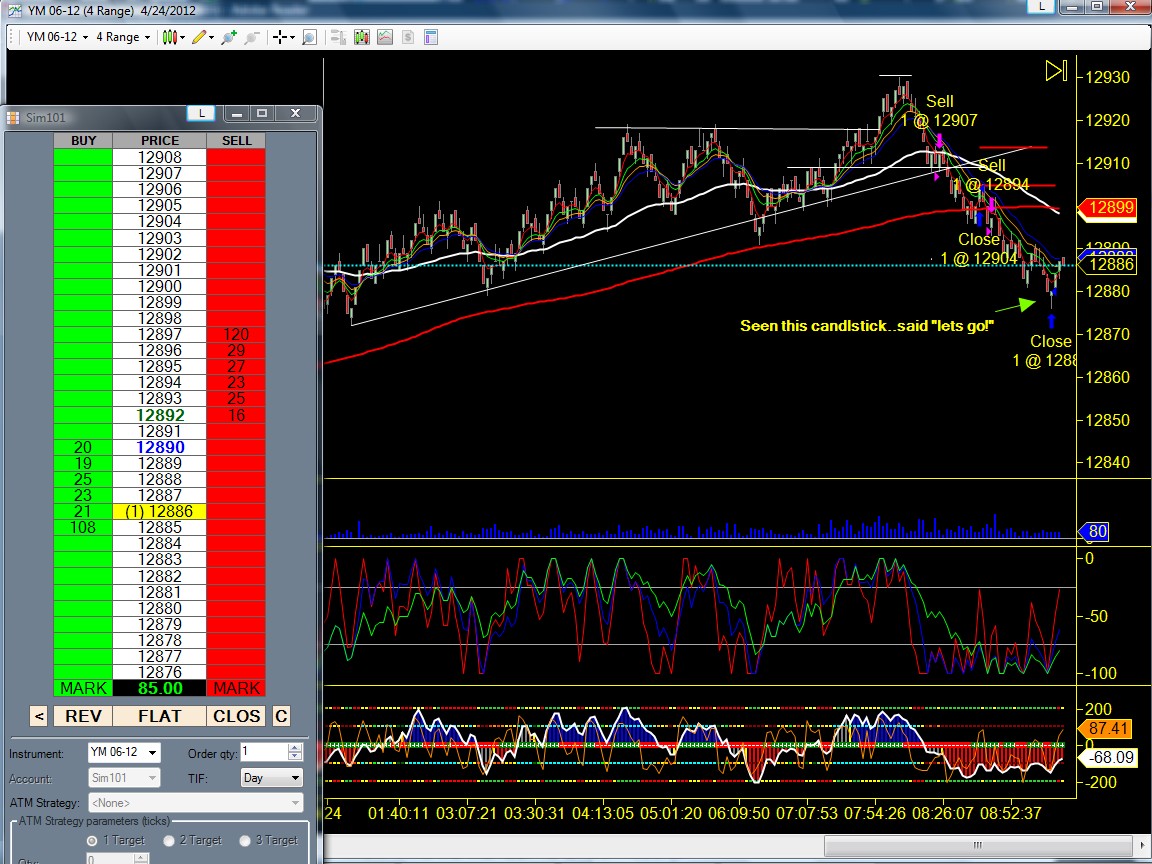Click the red 12899 price marker

[1106, 208]
